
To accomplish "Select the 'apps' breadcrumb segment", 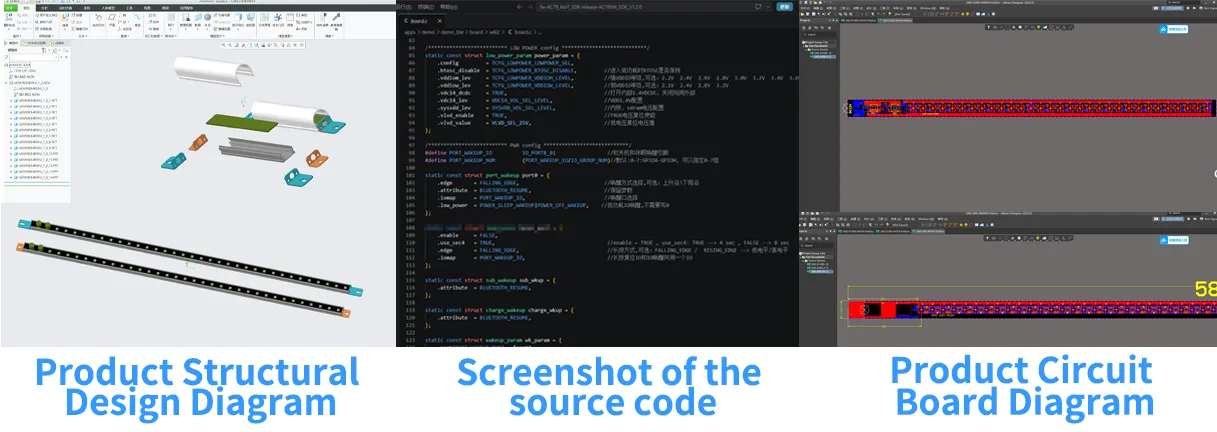I will pyautogui.click(x=410, y=33).
